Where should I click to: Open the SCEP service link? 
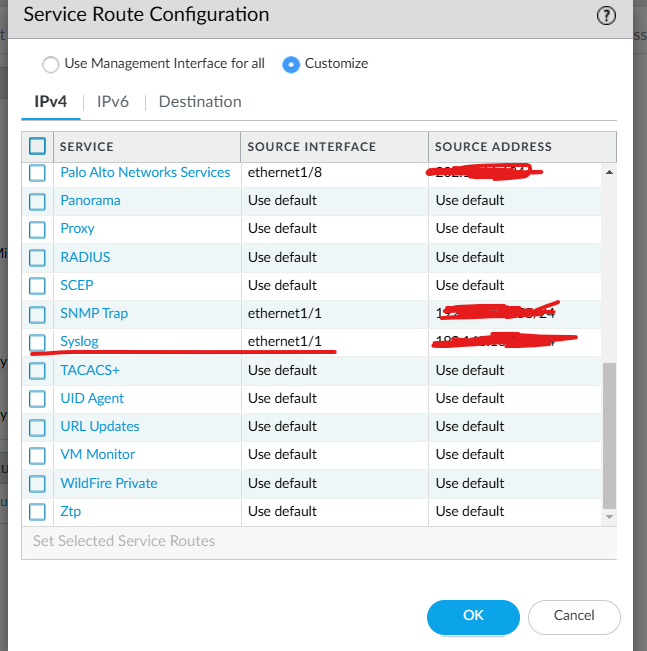77,285
